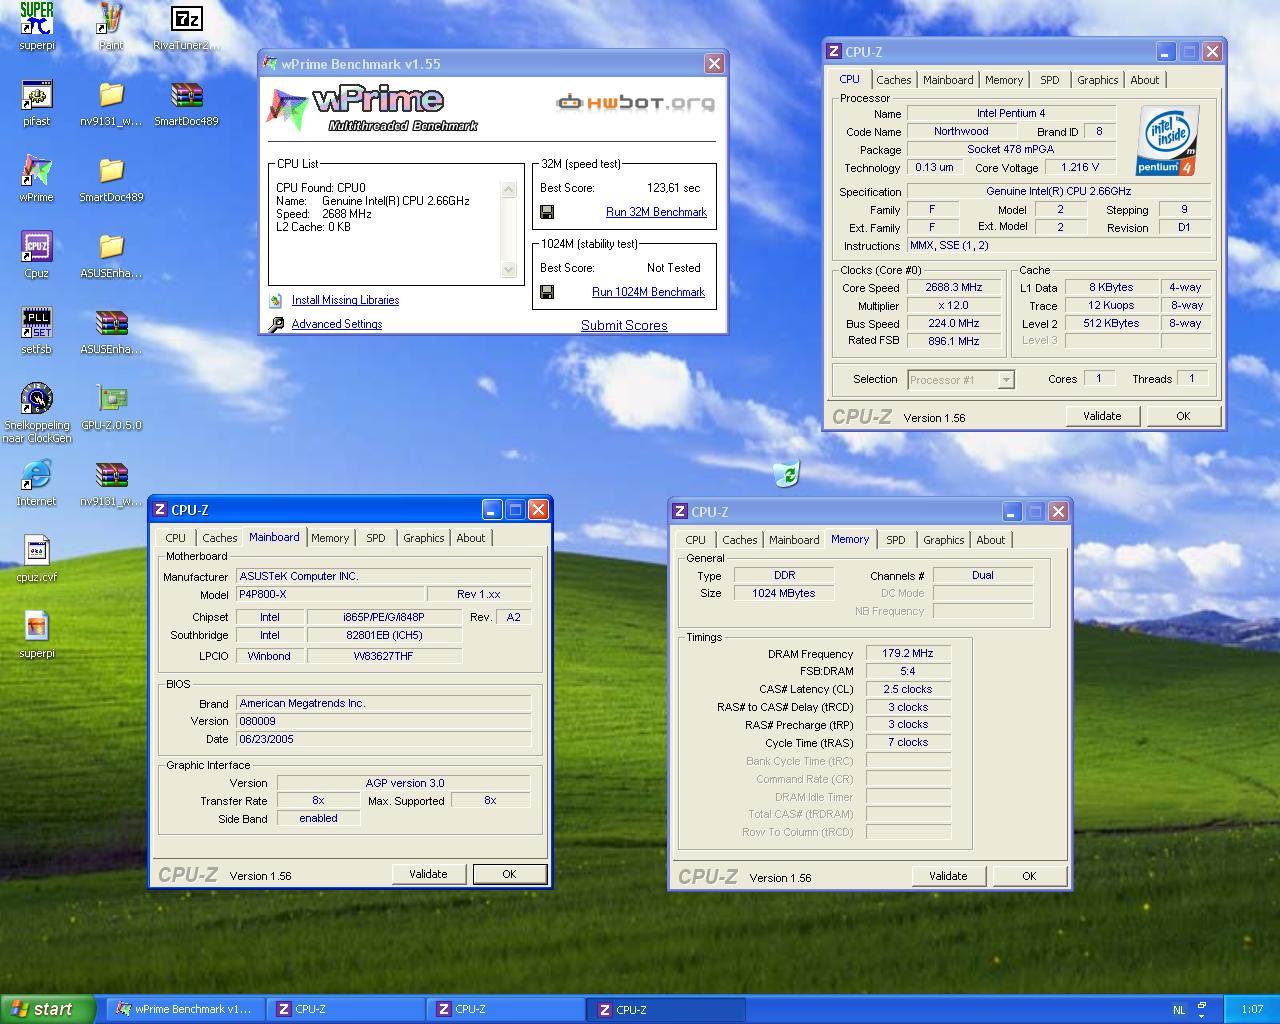Click Validate in the processor CPU-Z window
The width and height of the screenshot is (1280, 1024).
pos(1102,416)
